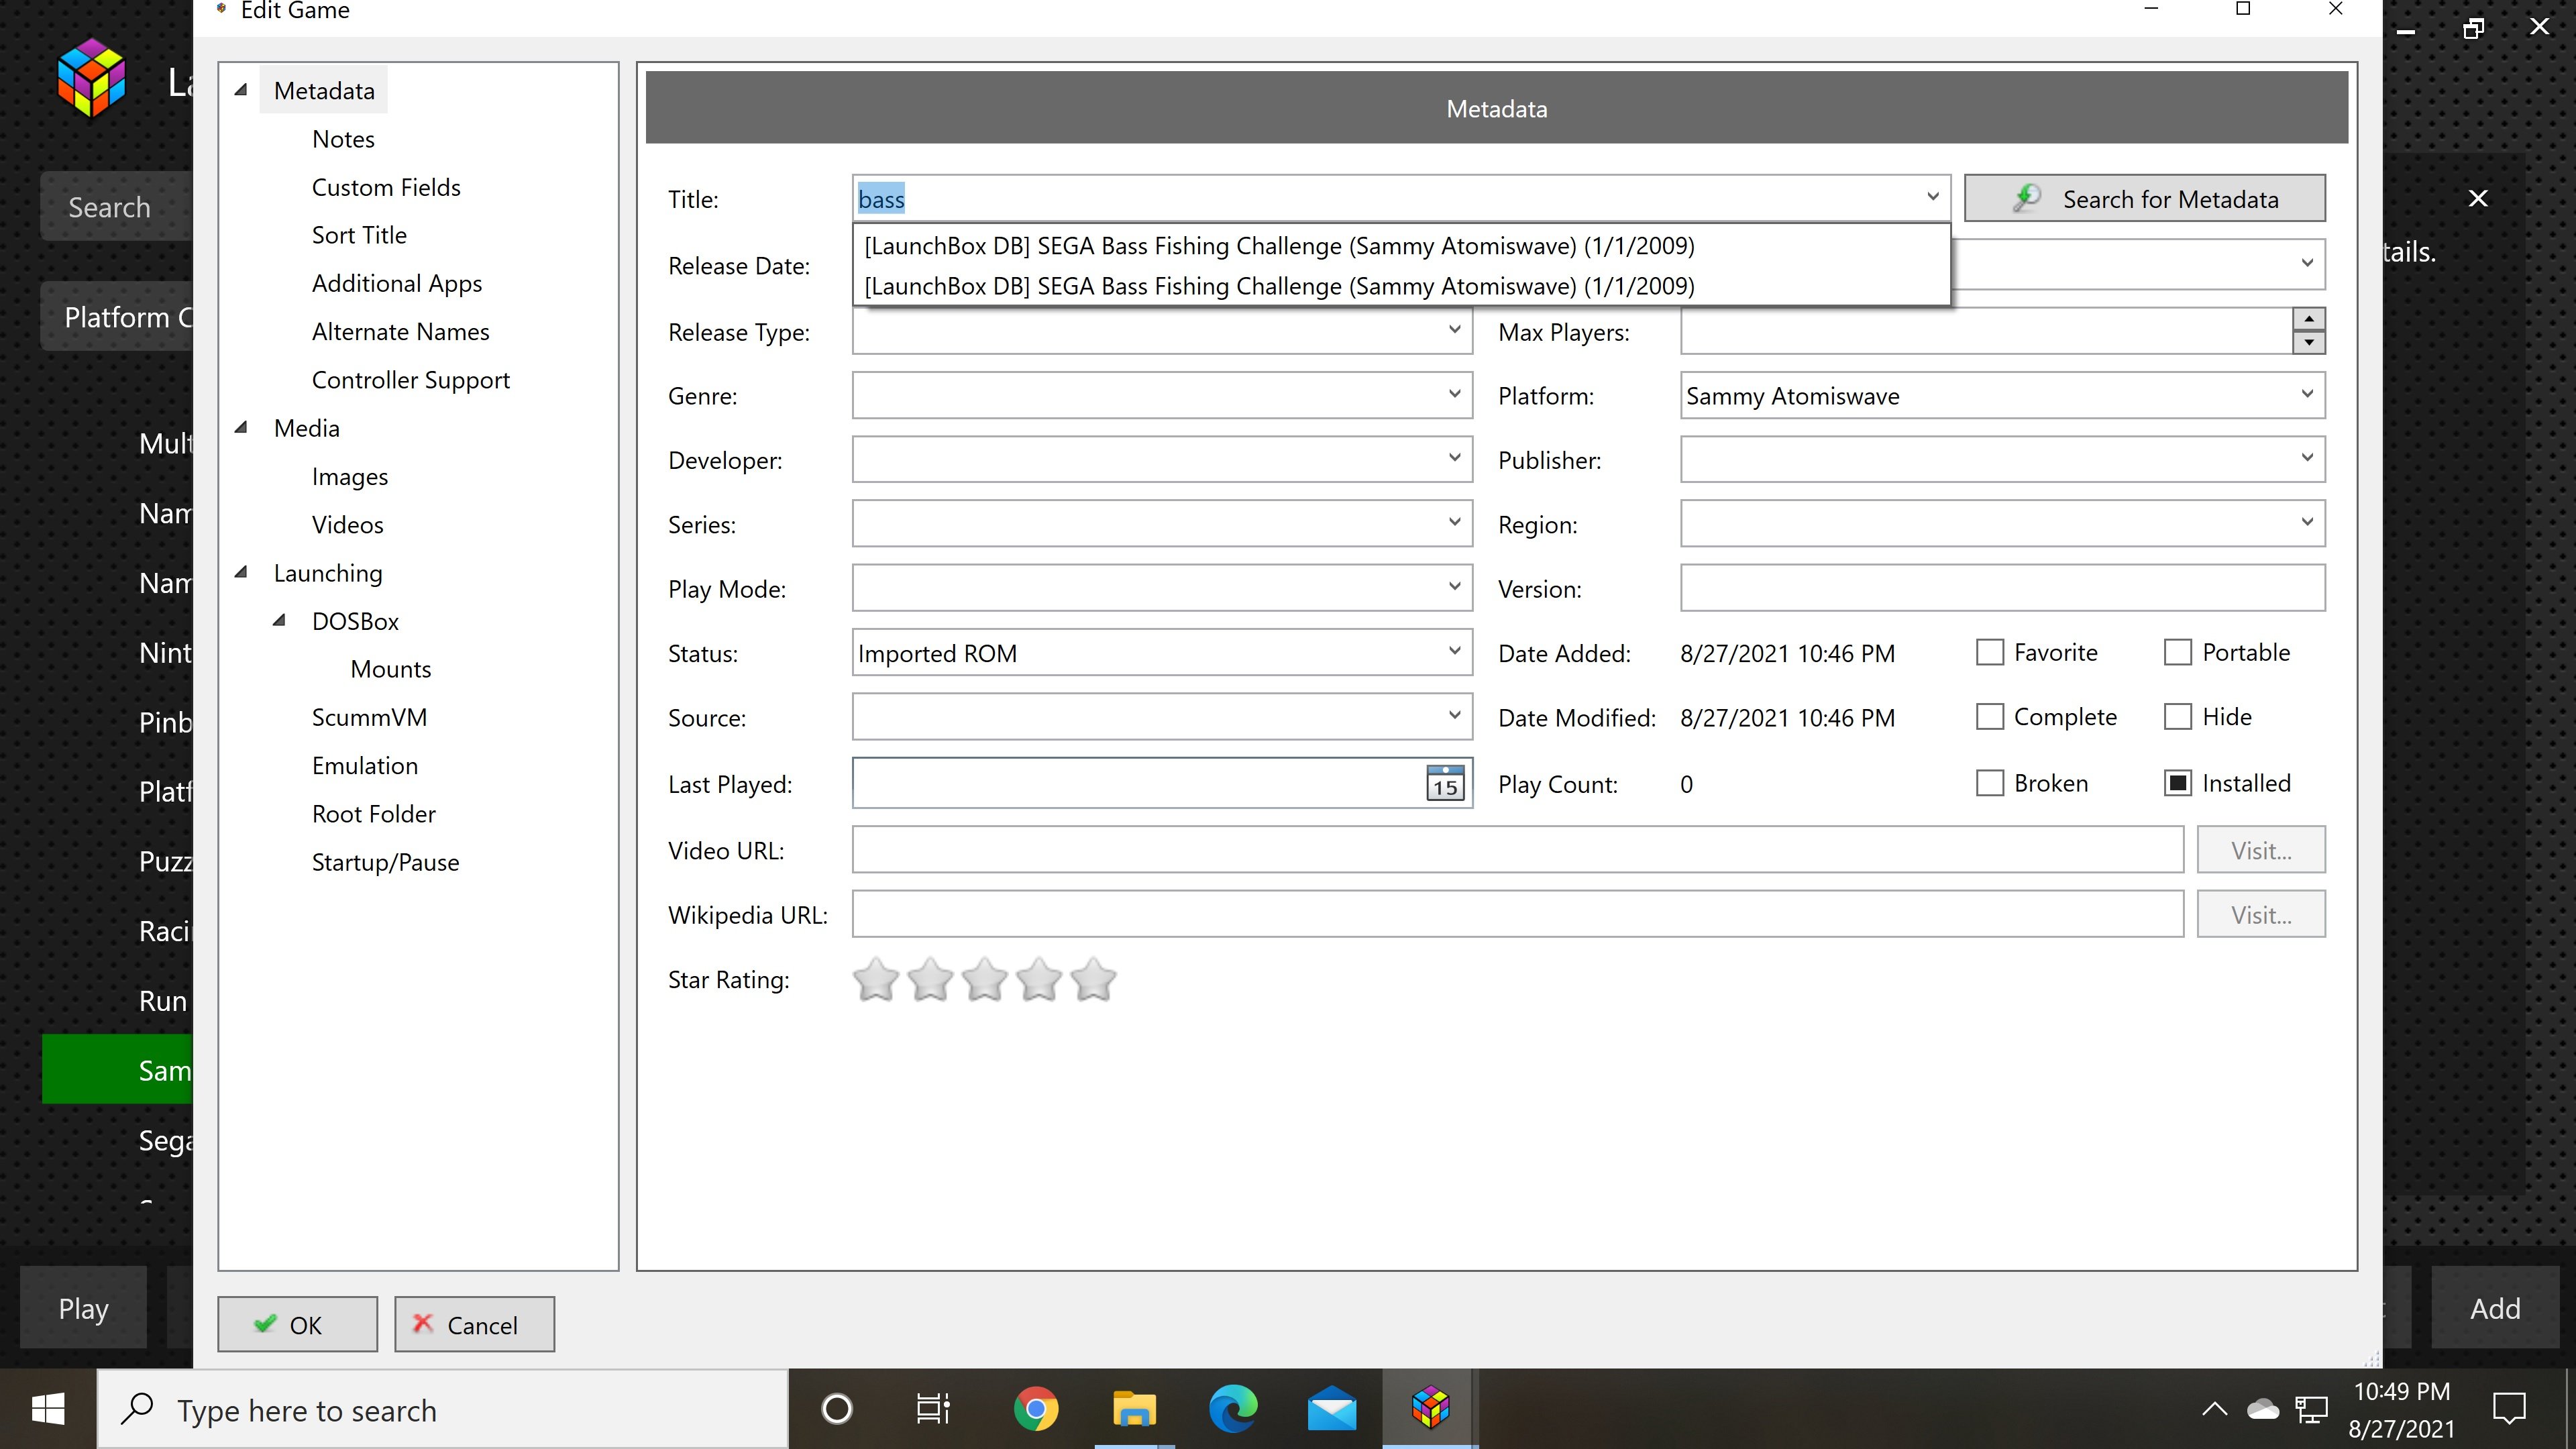This screenshot has width=2576, height=1449.
Task: Set Star Rating to four stars
Action: point(1039,979)
